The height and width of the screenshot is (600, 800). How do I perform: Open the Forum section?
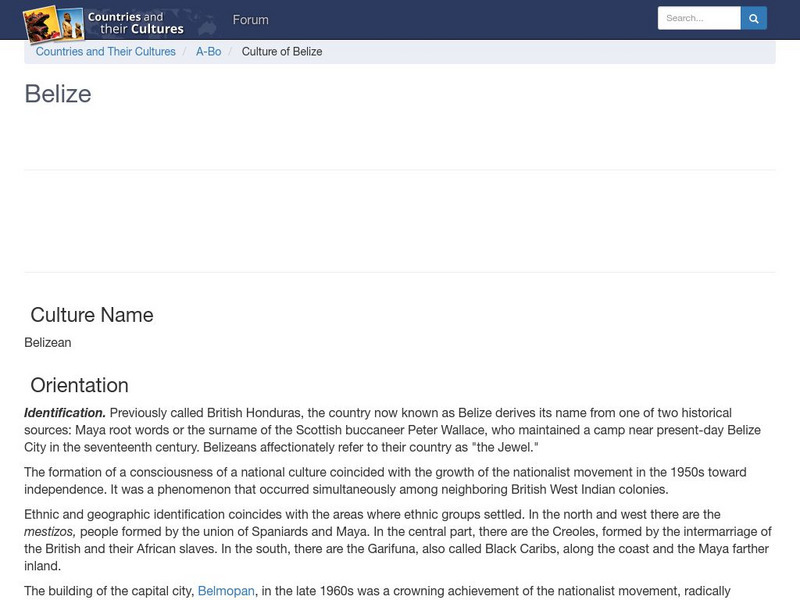pyautogui.click(x=250, y=19)
